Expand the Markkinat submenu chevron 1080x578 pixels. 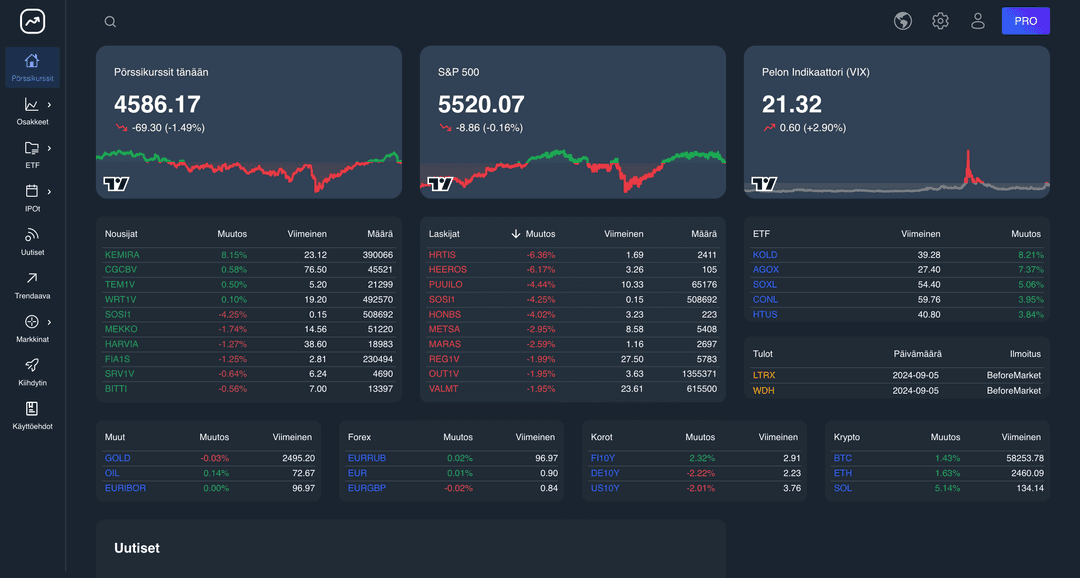[49, 322]
